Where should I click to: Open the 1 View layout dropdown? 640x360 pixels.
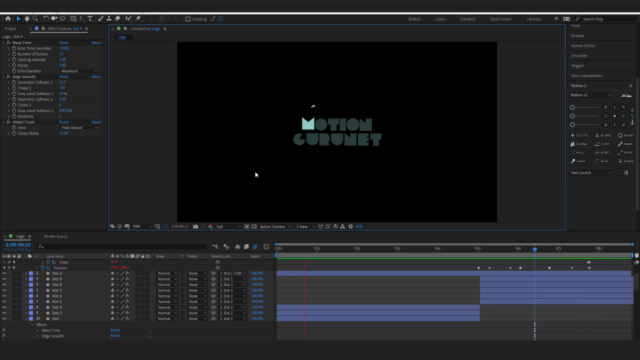click(x=305, y=227)
